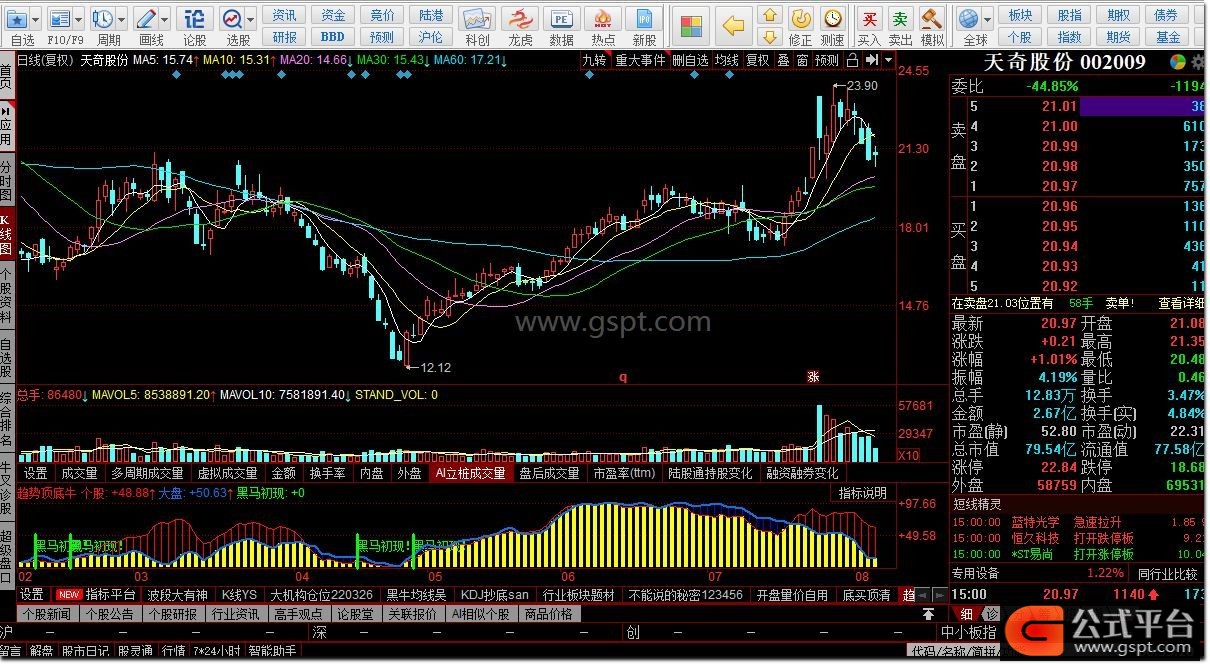This screenshot has height=664, width=1210.
Task: Click the 沪伦 toolbar button
Action: coord(431,37)
